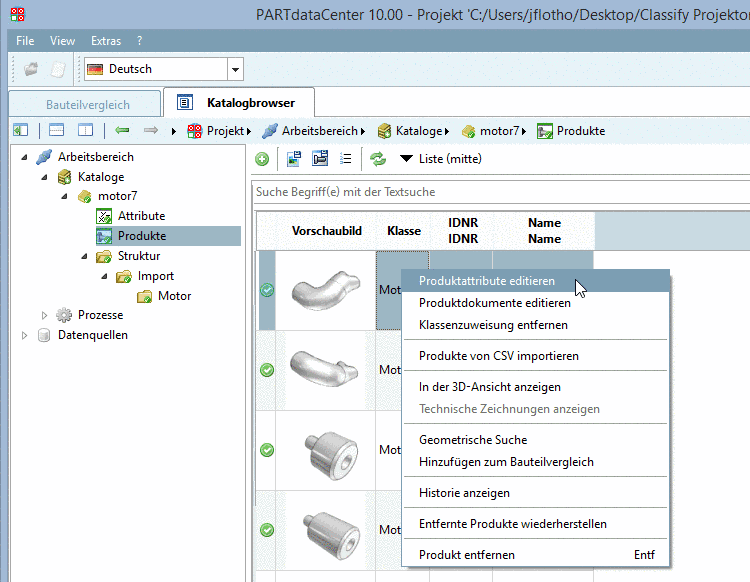The width and height of the screenshot is (750, 582).
Task: Click the first product preview thumbnail
Action: click(x=326, y=290)
